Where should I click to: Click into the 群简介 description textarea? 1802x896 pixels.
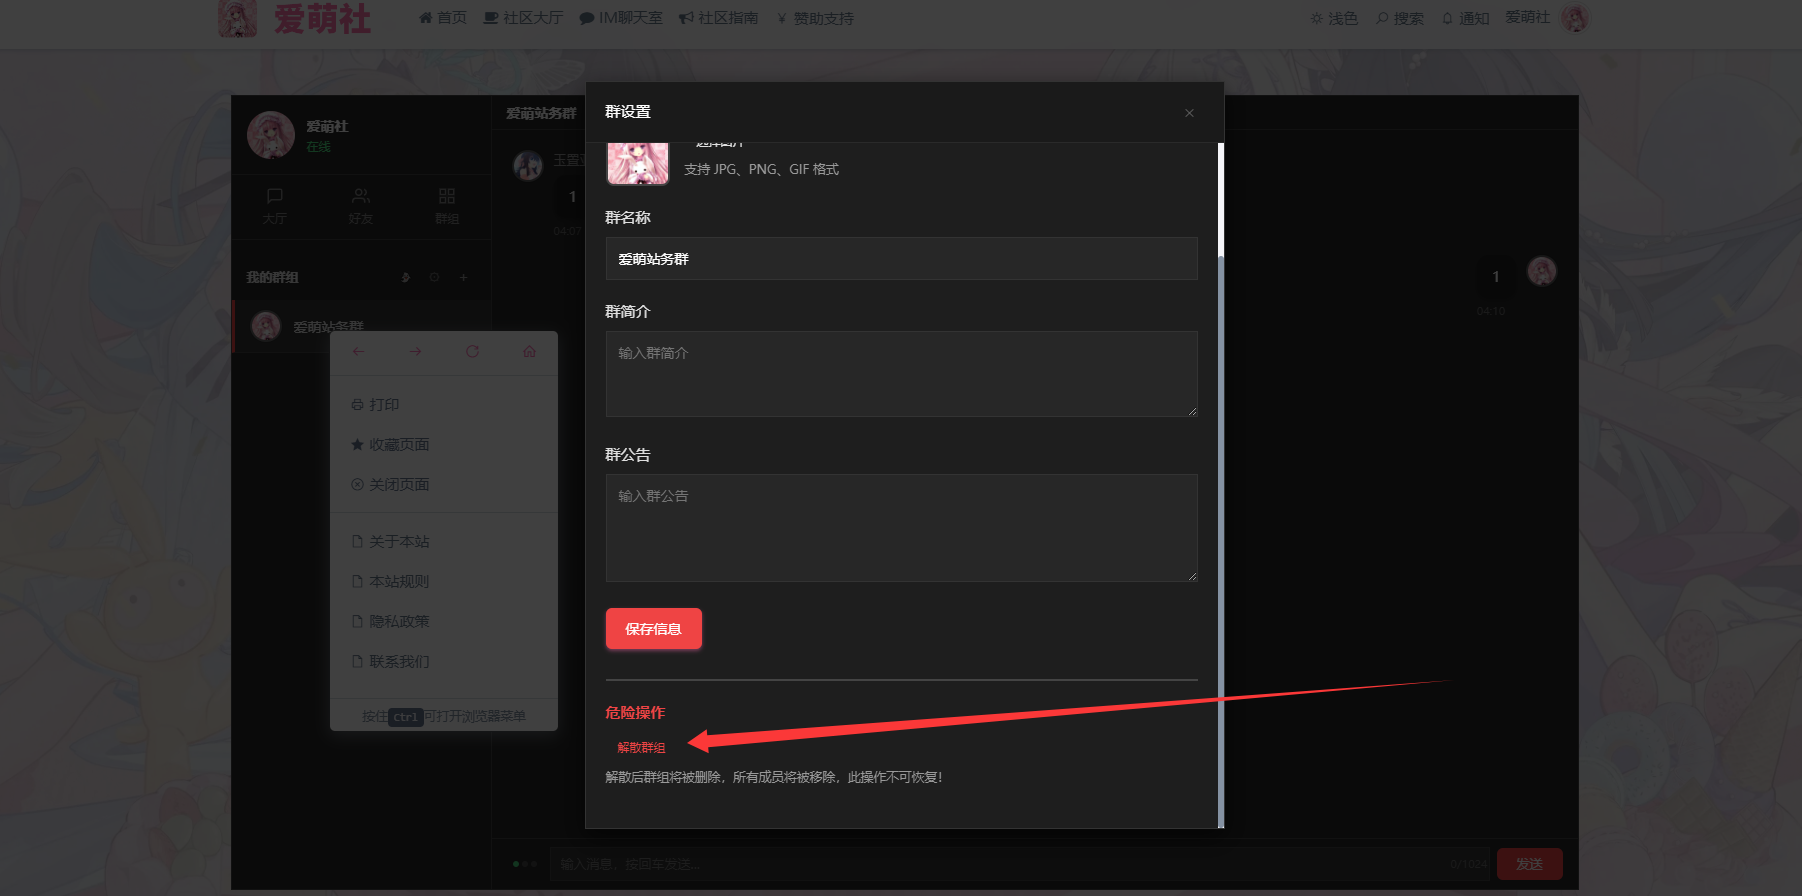point(901,374)
